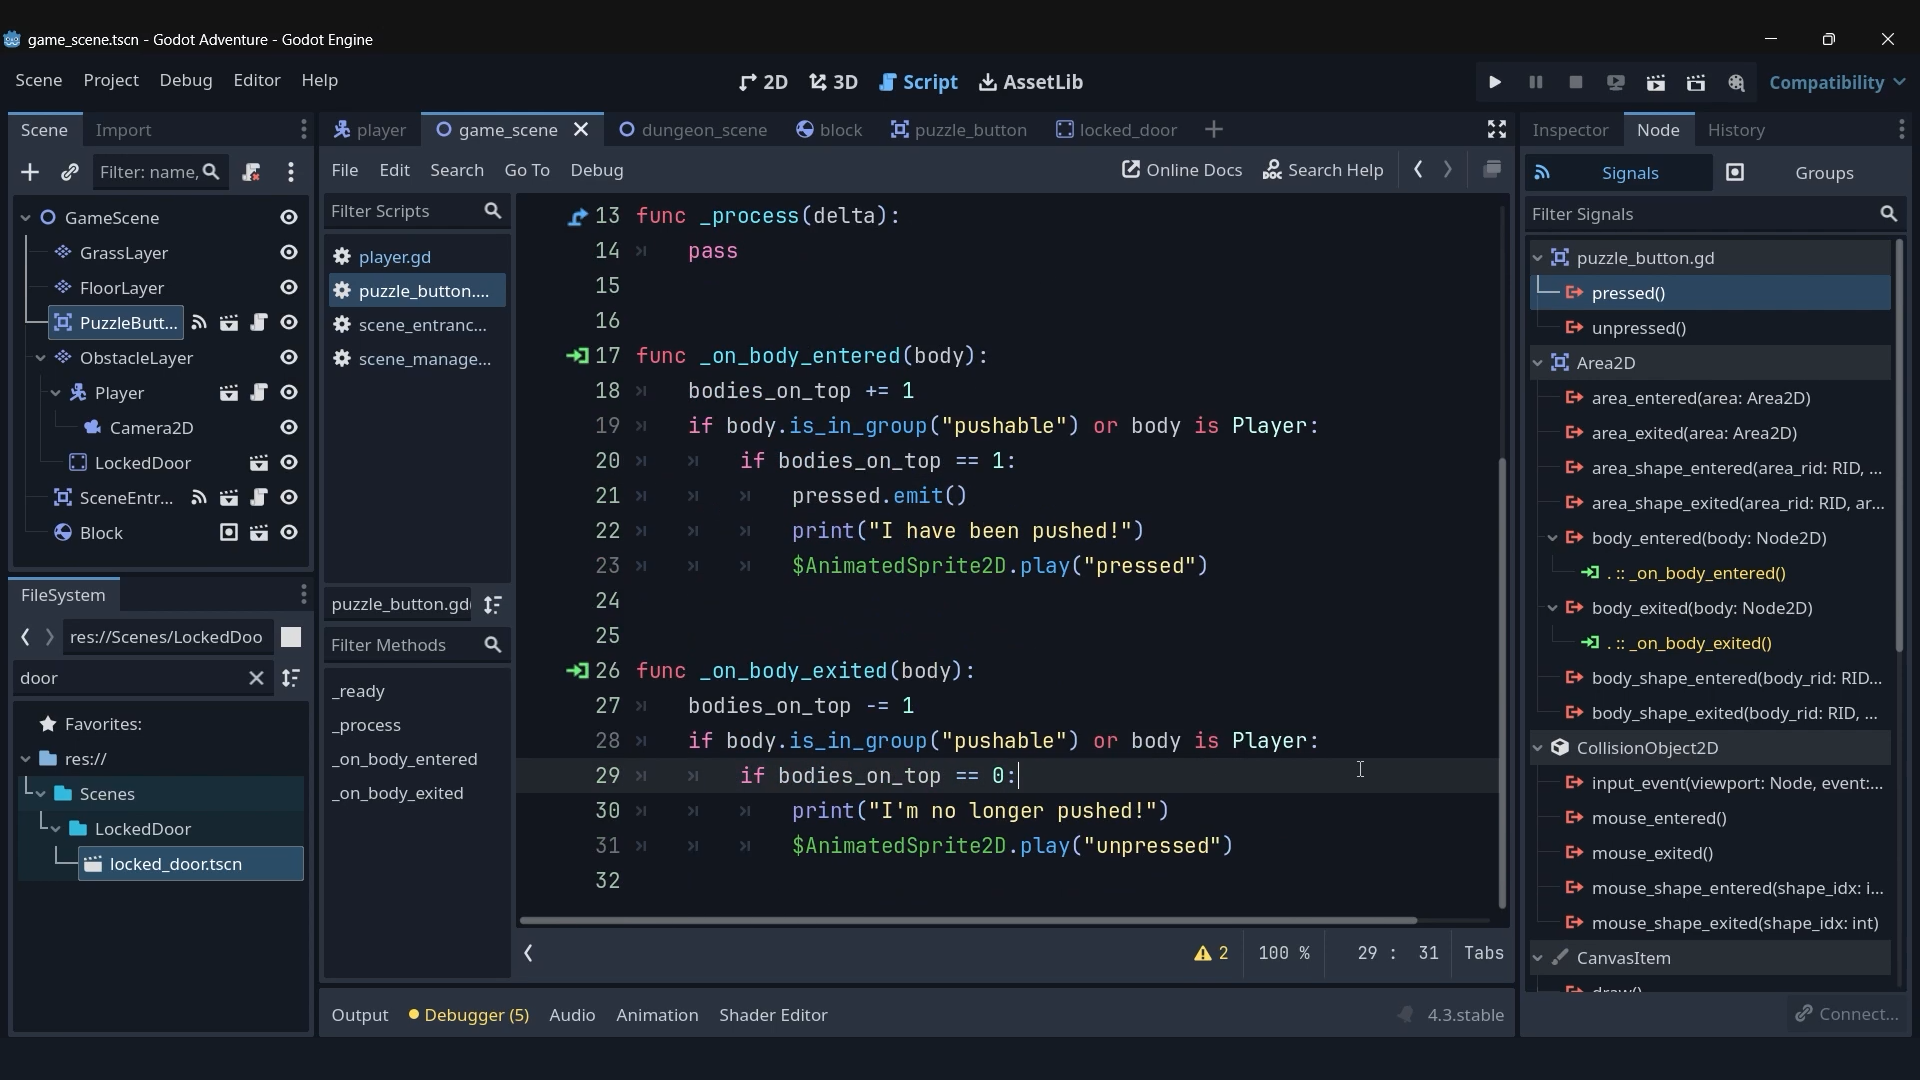Open the dungeon_scene tab

click(693, 129)
